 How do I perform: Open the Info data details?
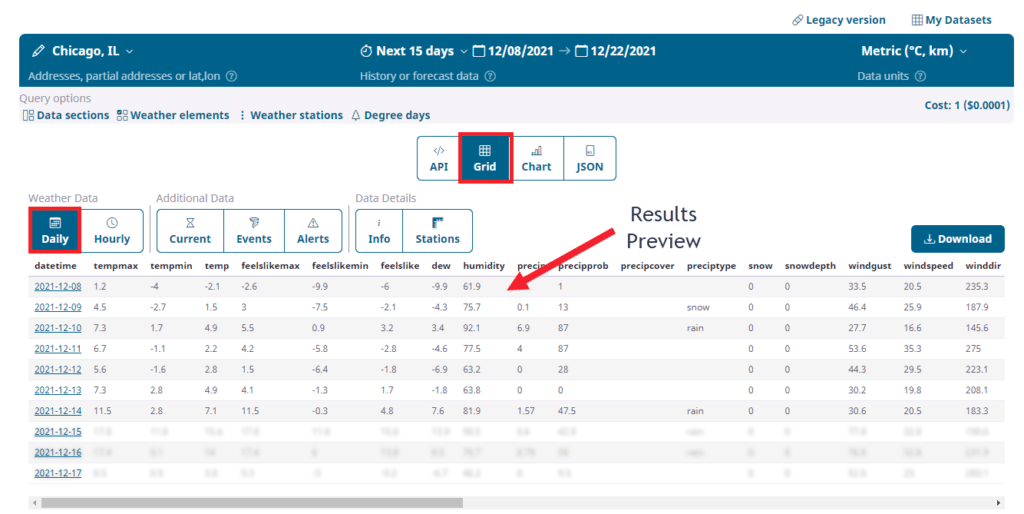point(379,231)
